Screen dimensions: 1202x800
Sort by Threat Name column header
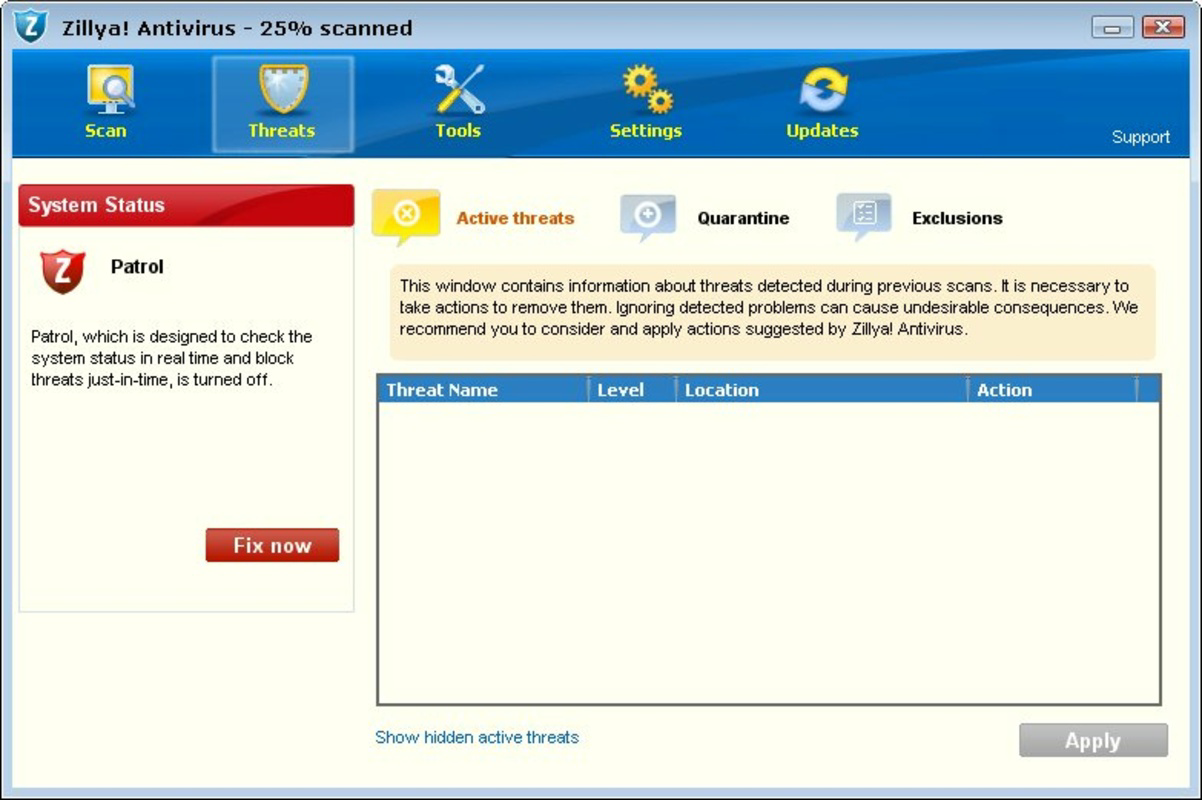[x=483, y=390]
